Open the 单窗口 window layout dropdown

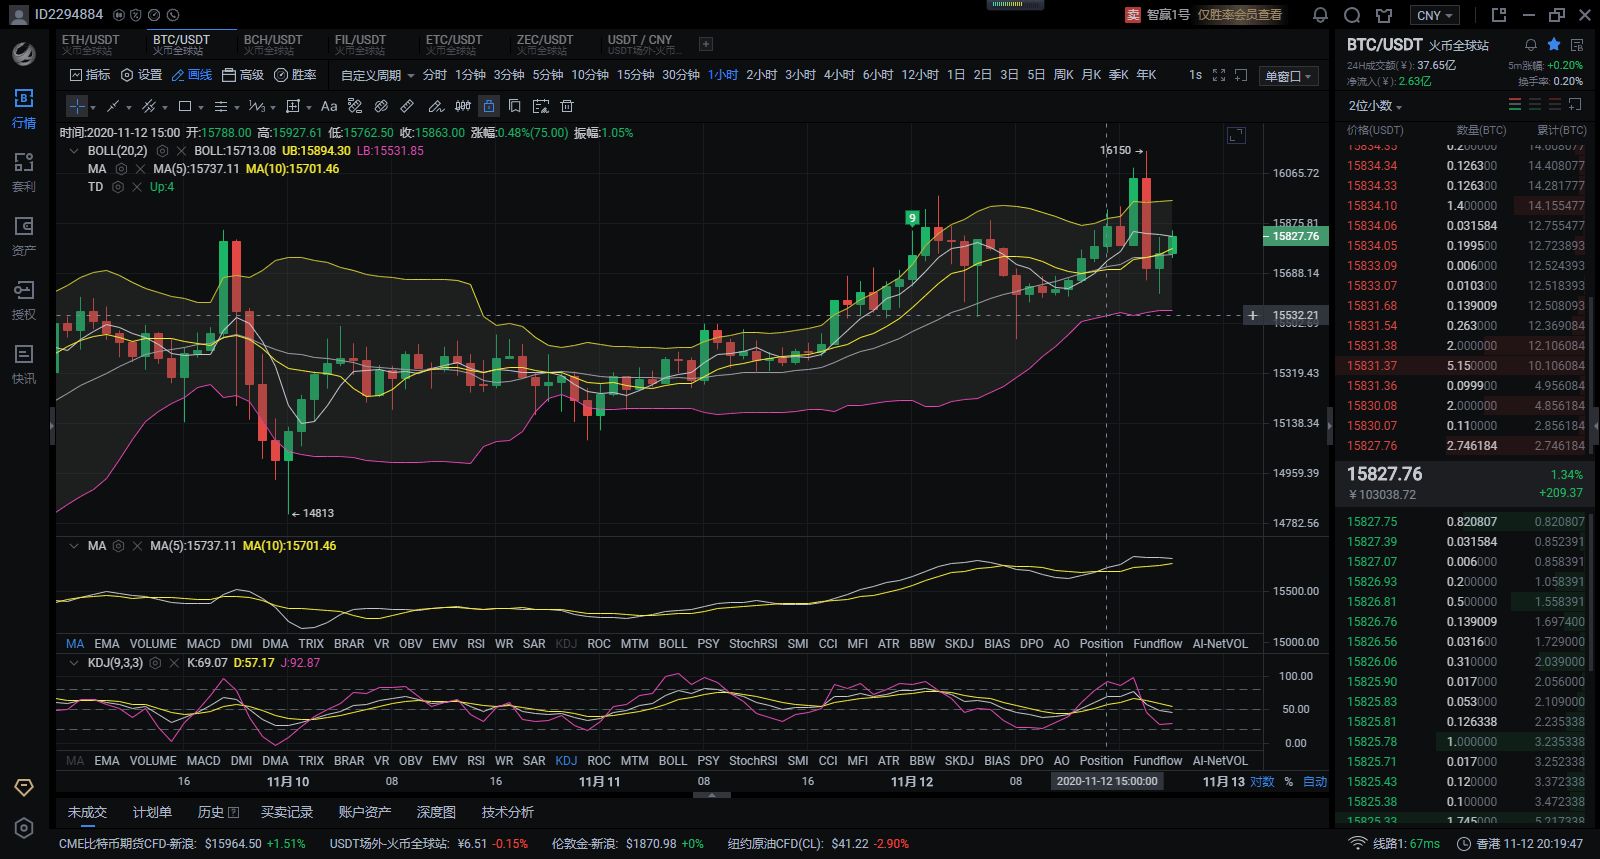pos(1289,76)
